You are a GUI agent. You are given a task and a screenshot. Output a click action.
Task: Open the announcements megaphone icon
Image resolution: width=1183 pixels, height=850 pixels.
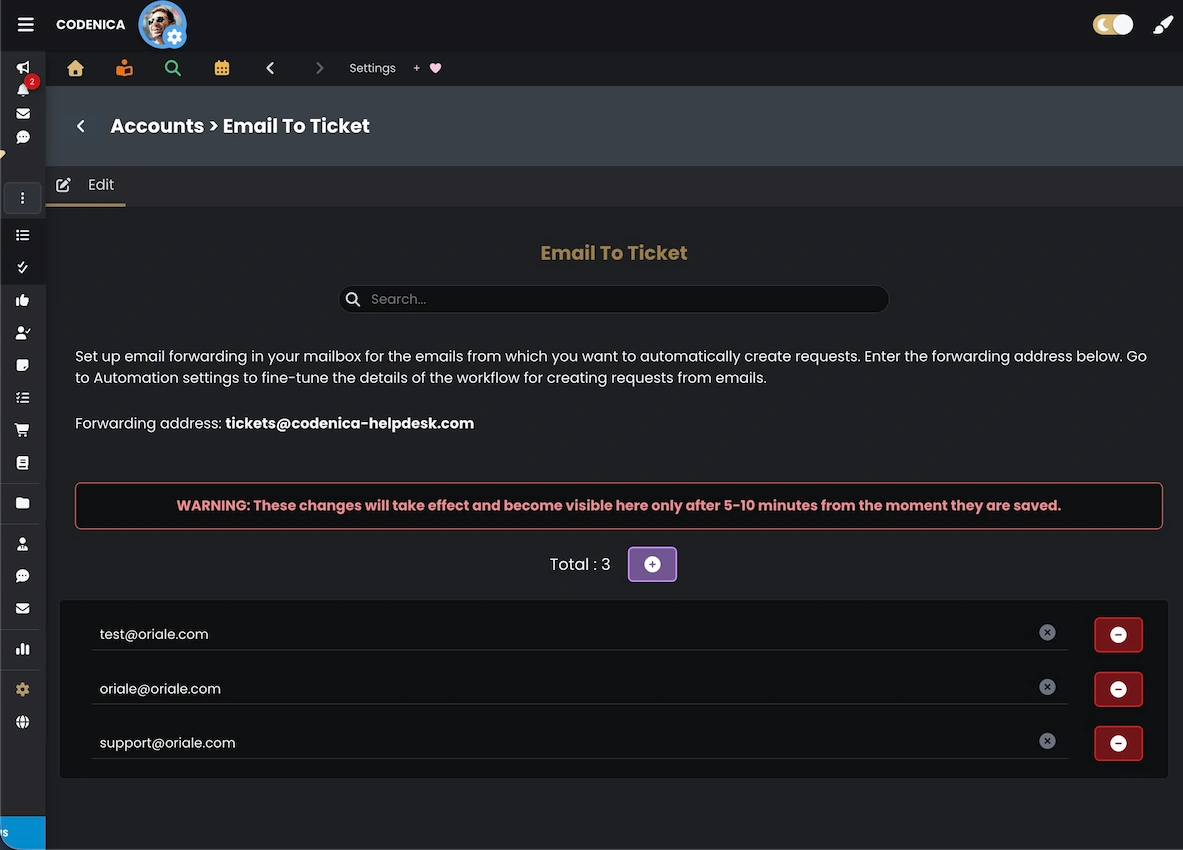23,67
